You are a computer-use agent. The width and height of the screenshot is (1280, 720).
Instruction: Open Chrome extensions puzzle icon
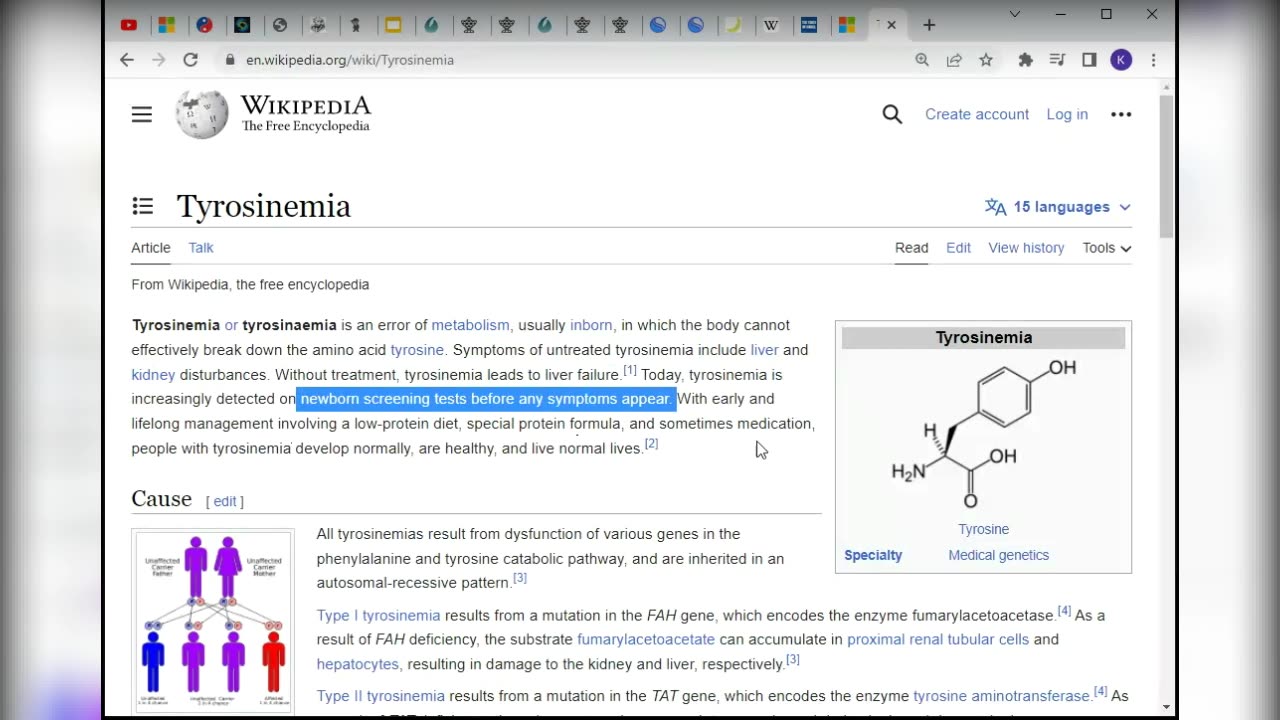1025,60
